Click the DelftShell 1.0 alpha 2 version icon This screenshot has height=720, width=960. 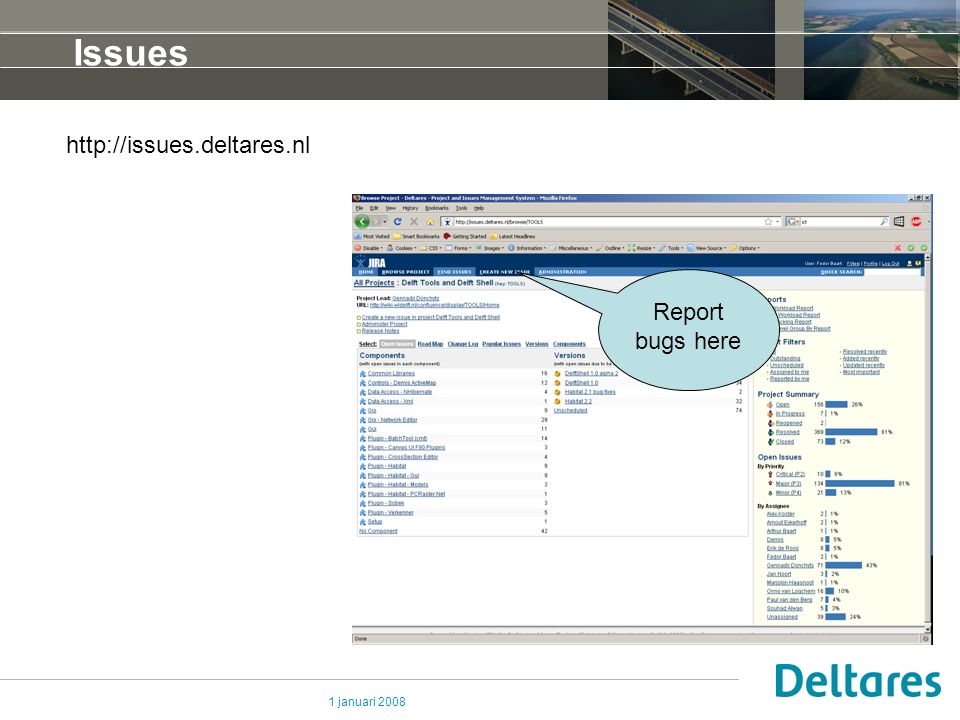click(557, 373)
